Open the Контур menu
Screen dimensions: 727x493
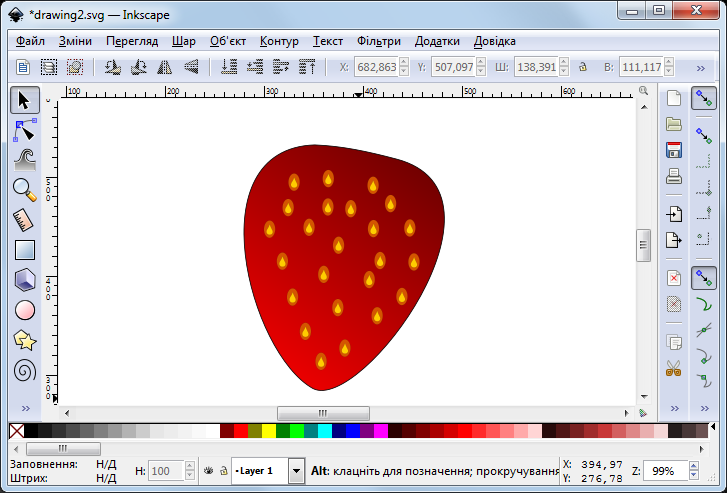tap(279, 41)
